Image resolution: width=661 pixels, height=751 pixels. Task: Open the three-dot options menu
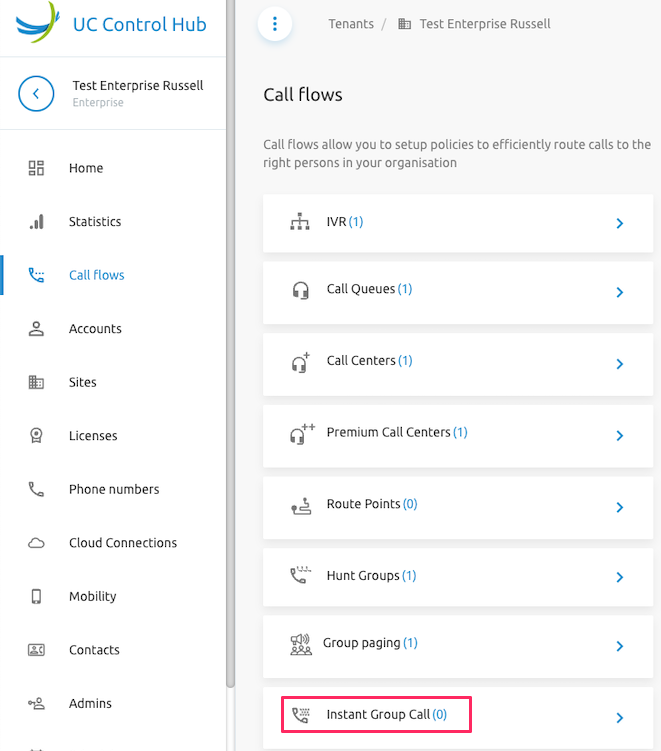(x=275, y=24)
